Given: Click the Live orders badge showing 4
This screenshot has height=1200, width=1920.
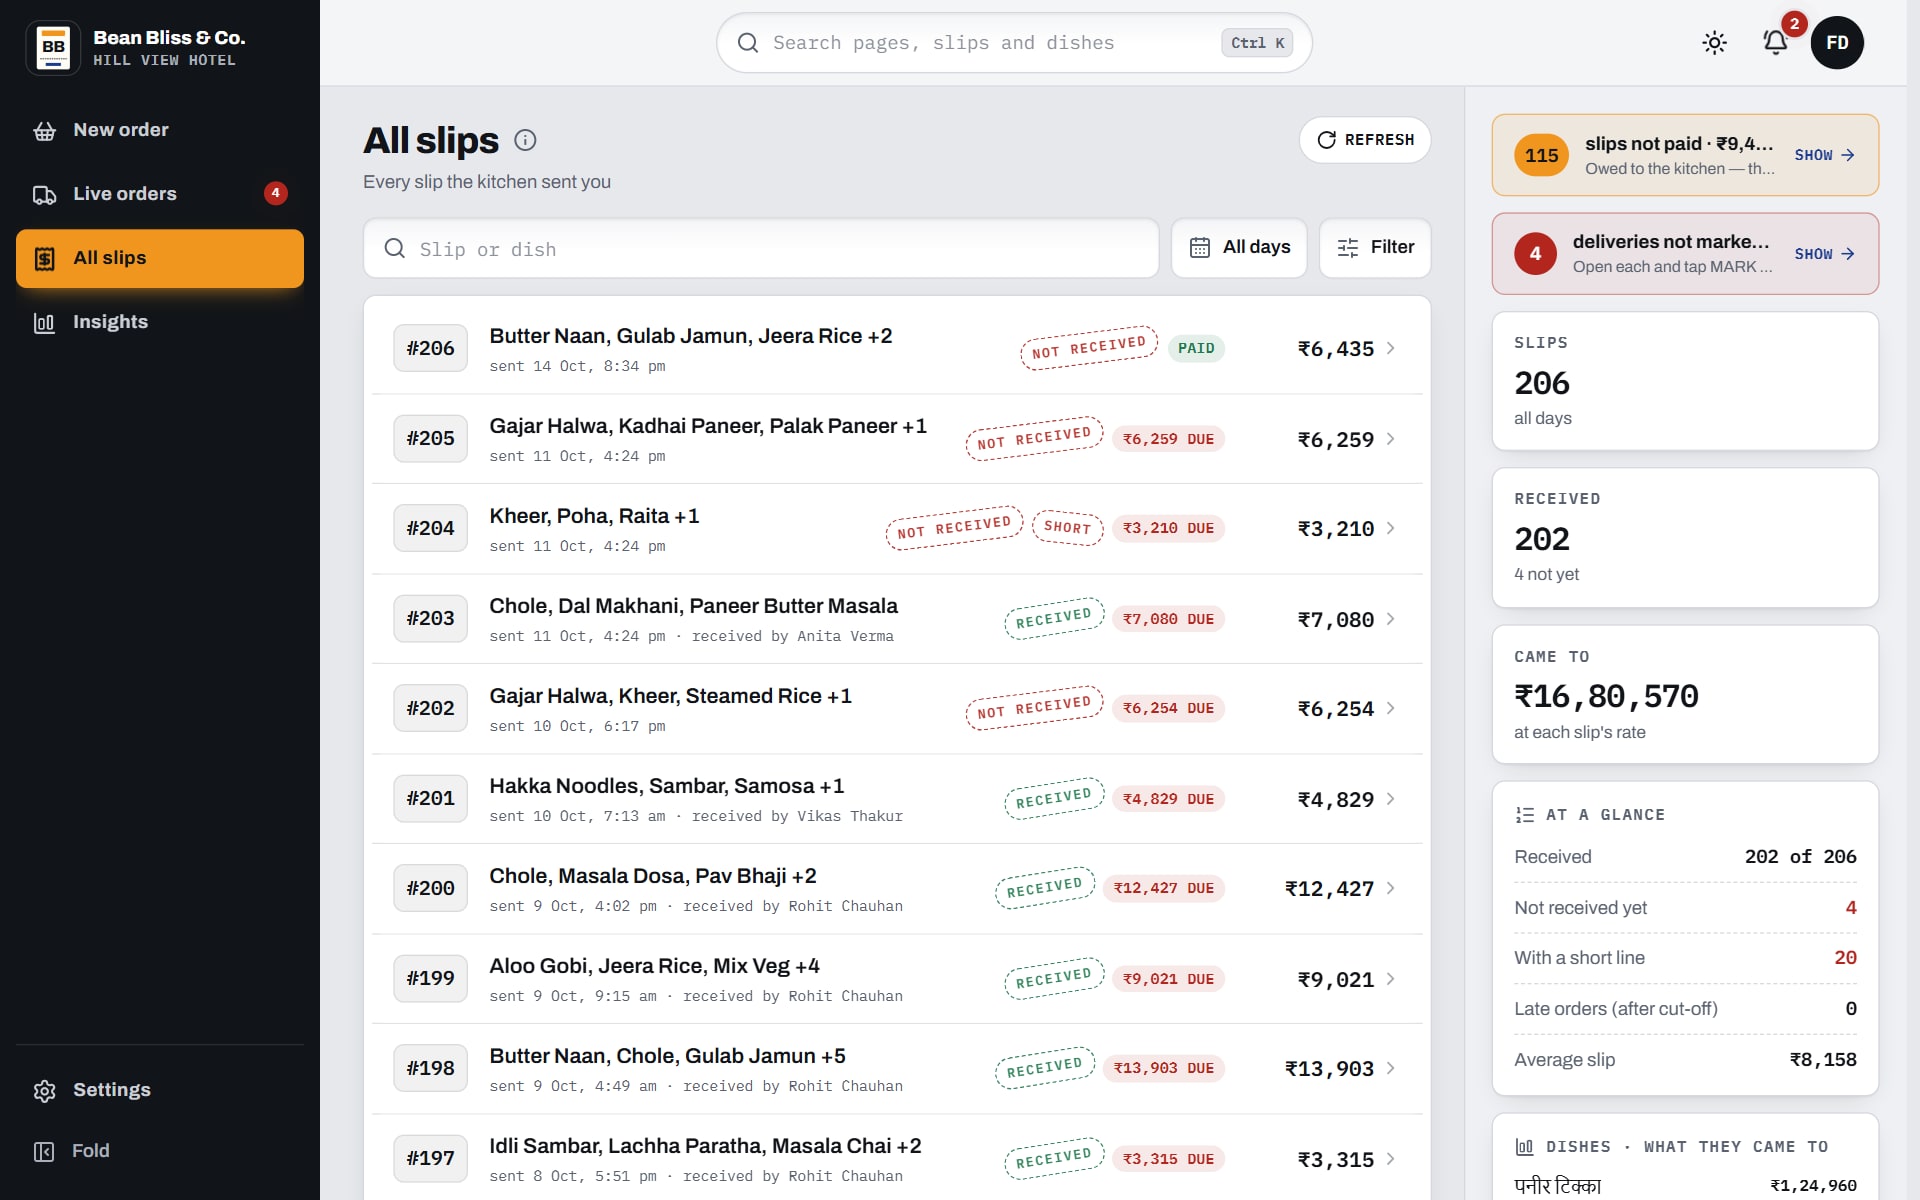Looking at the screenshot, I should 275,193.
